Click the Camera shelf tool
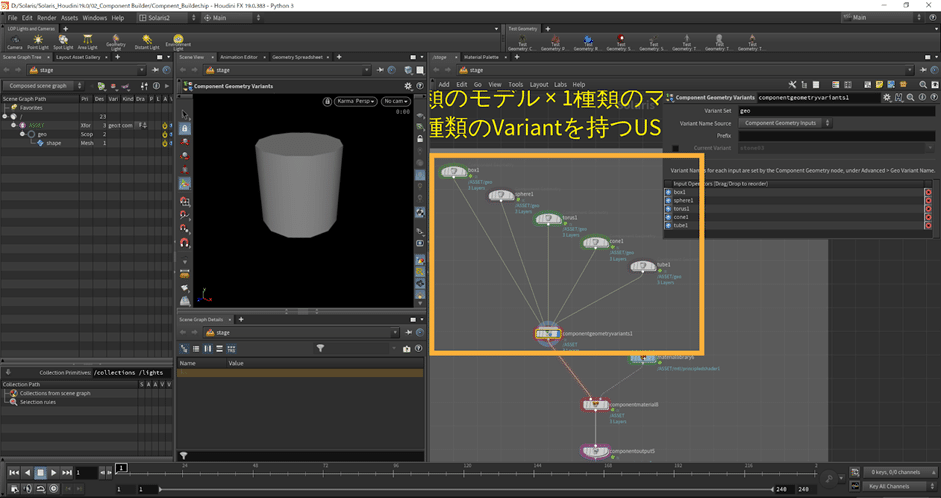 pos(15,42)
